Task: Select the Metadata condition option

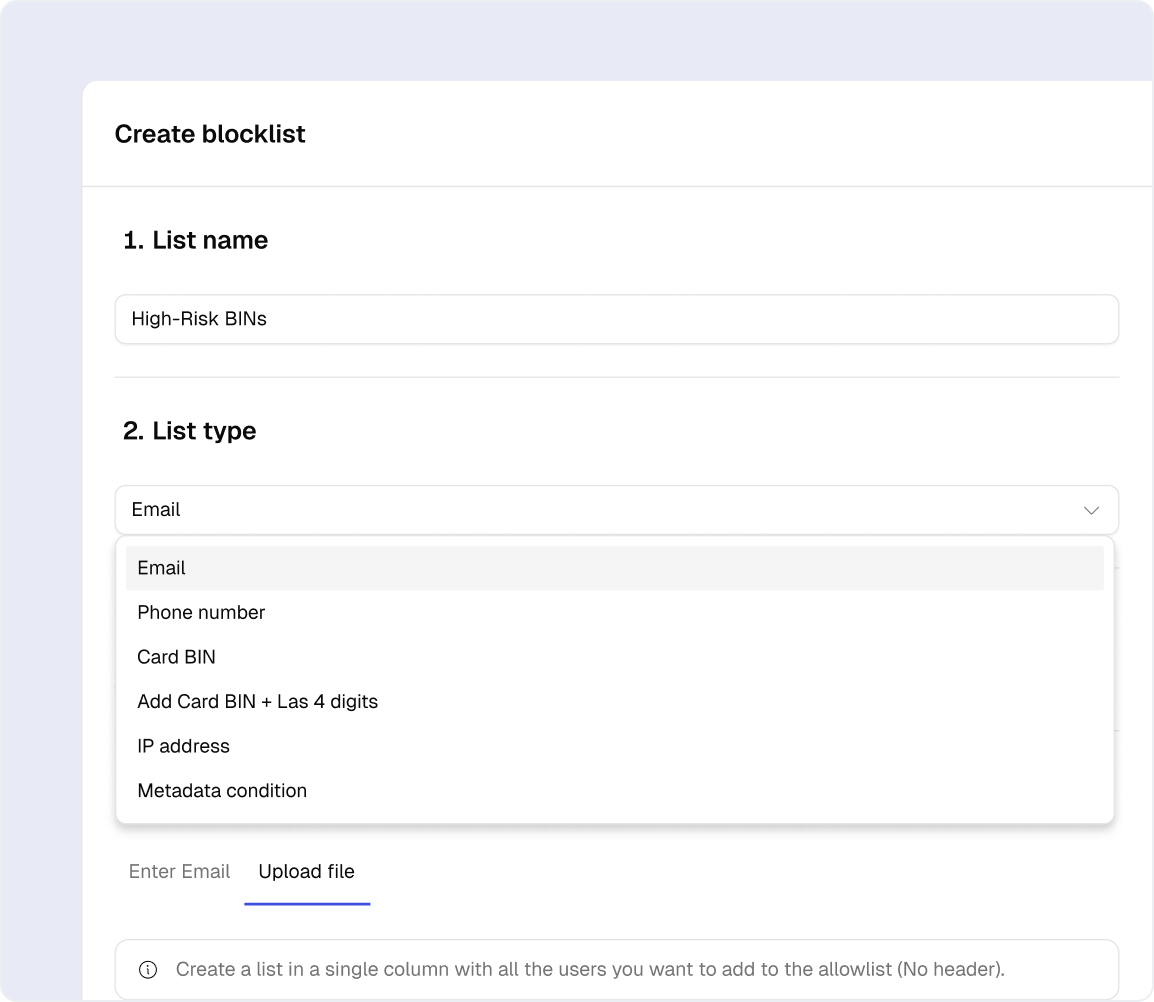Action: pyautogui.click(x=222, y=790)
